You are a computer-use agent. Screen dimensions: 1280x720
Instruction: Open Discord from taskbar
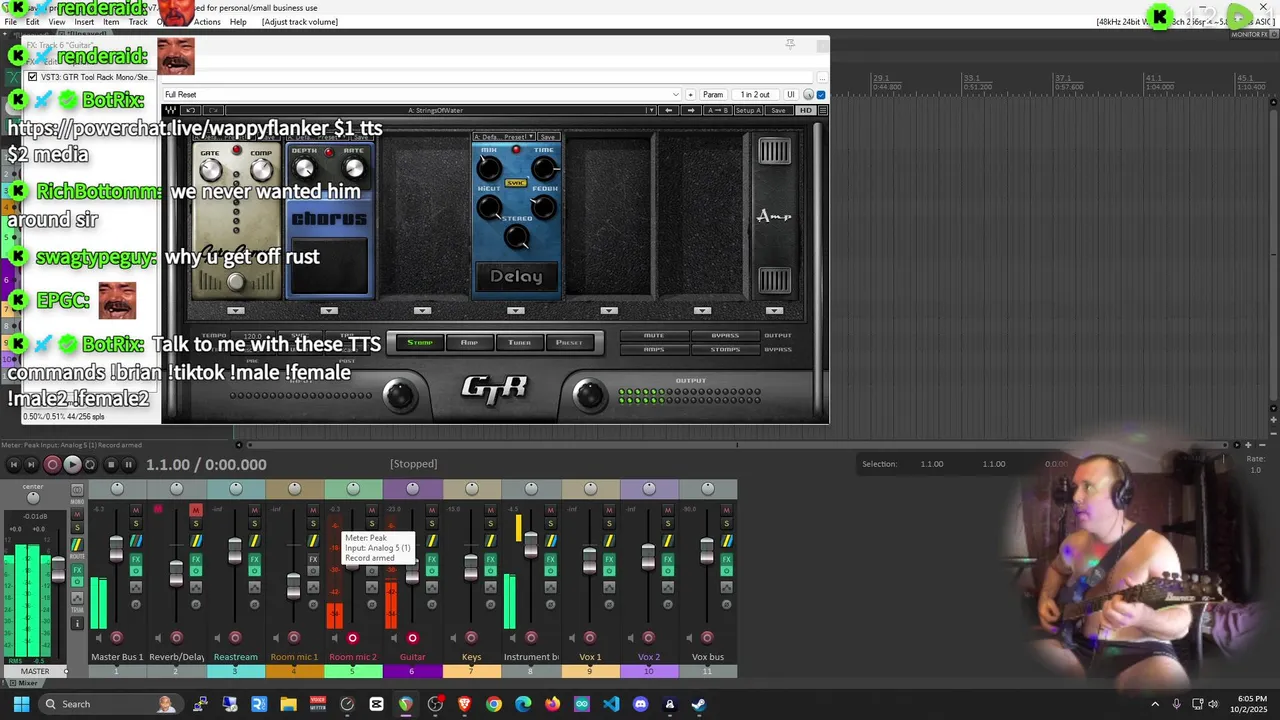pos(641,704)
